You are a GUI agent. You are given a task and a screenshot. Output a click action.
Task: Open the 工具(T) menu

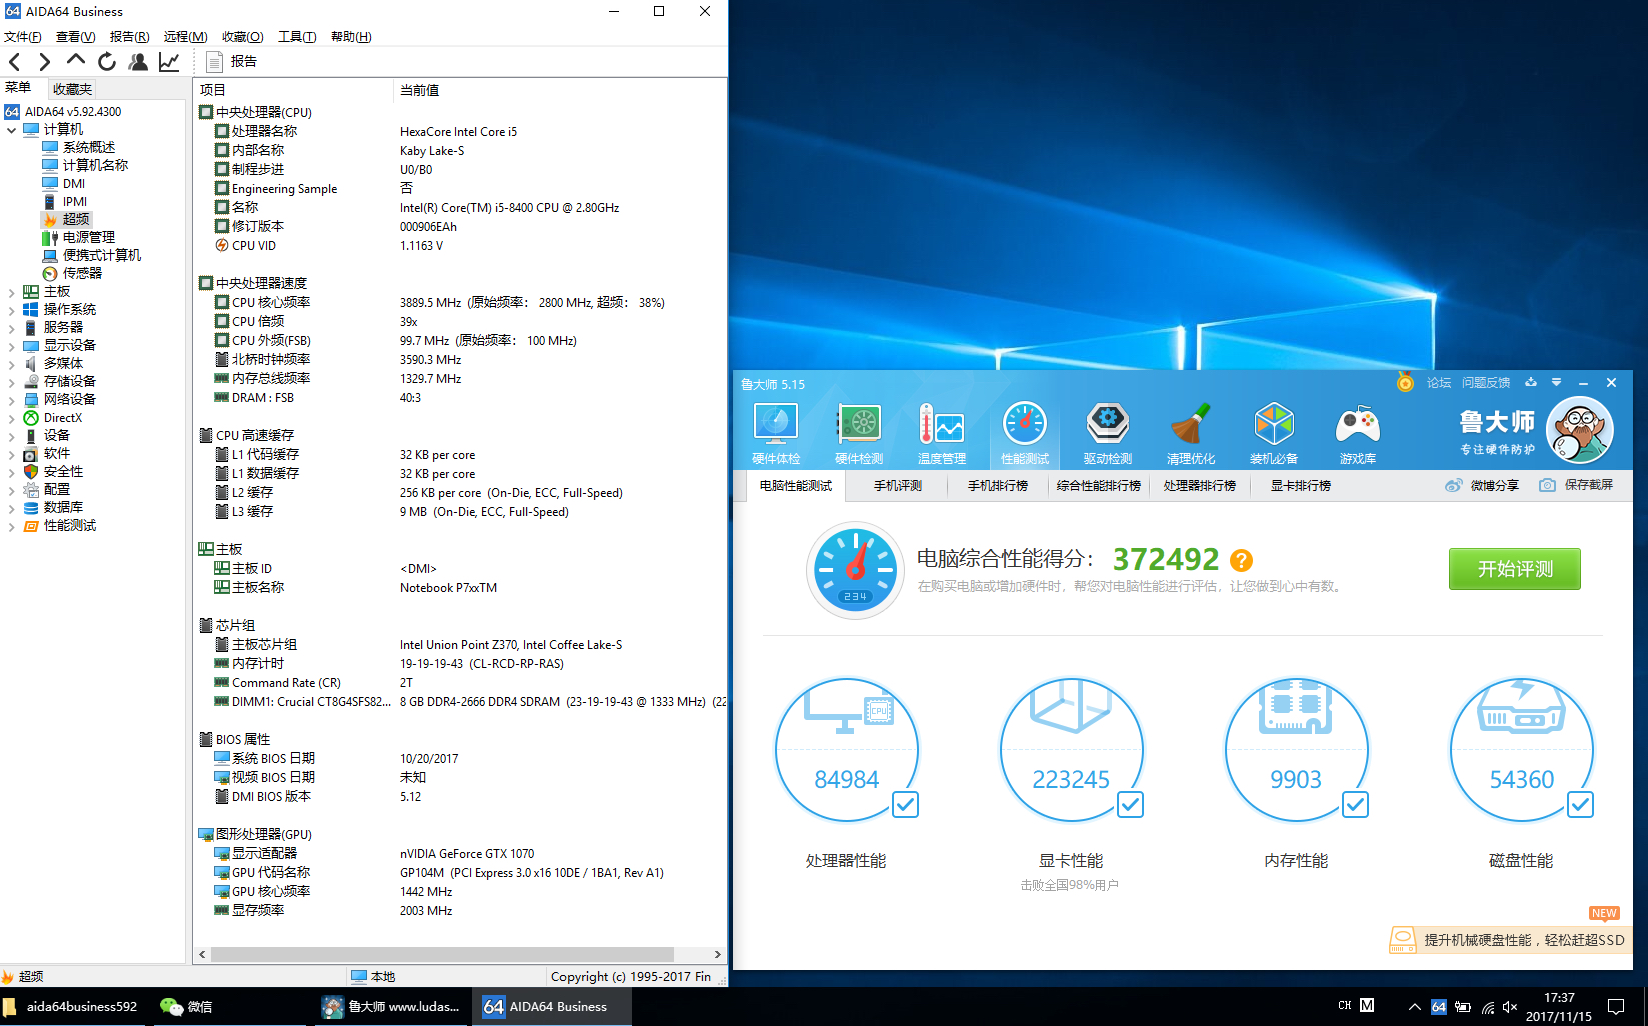[x=296, y=37]
